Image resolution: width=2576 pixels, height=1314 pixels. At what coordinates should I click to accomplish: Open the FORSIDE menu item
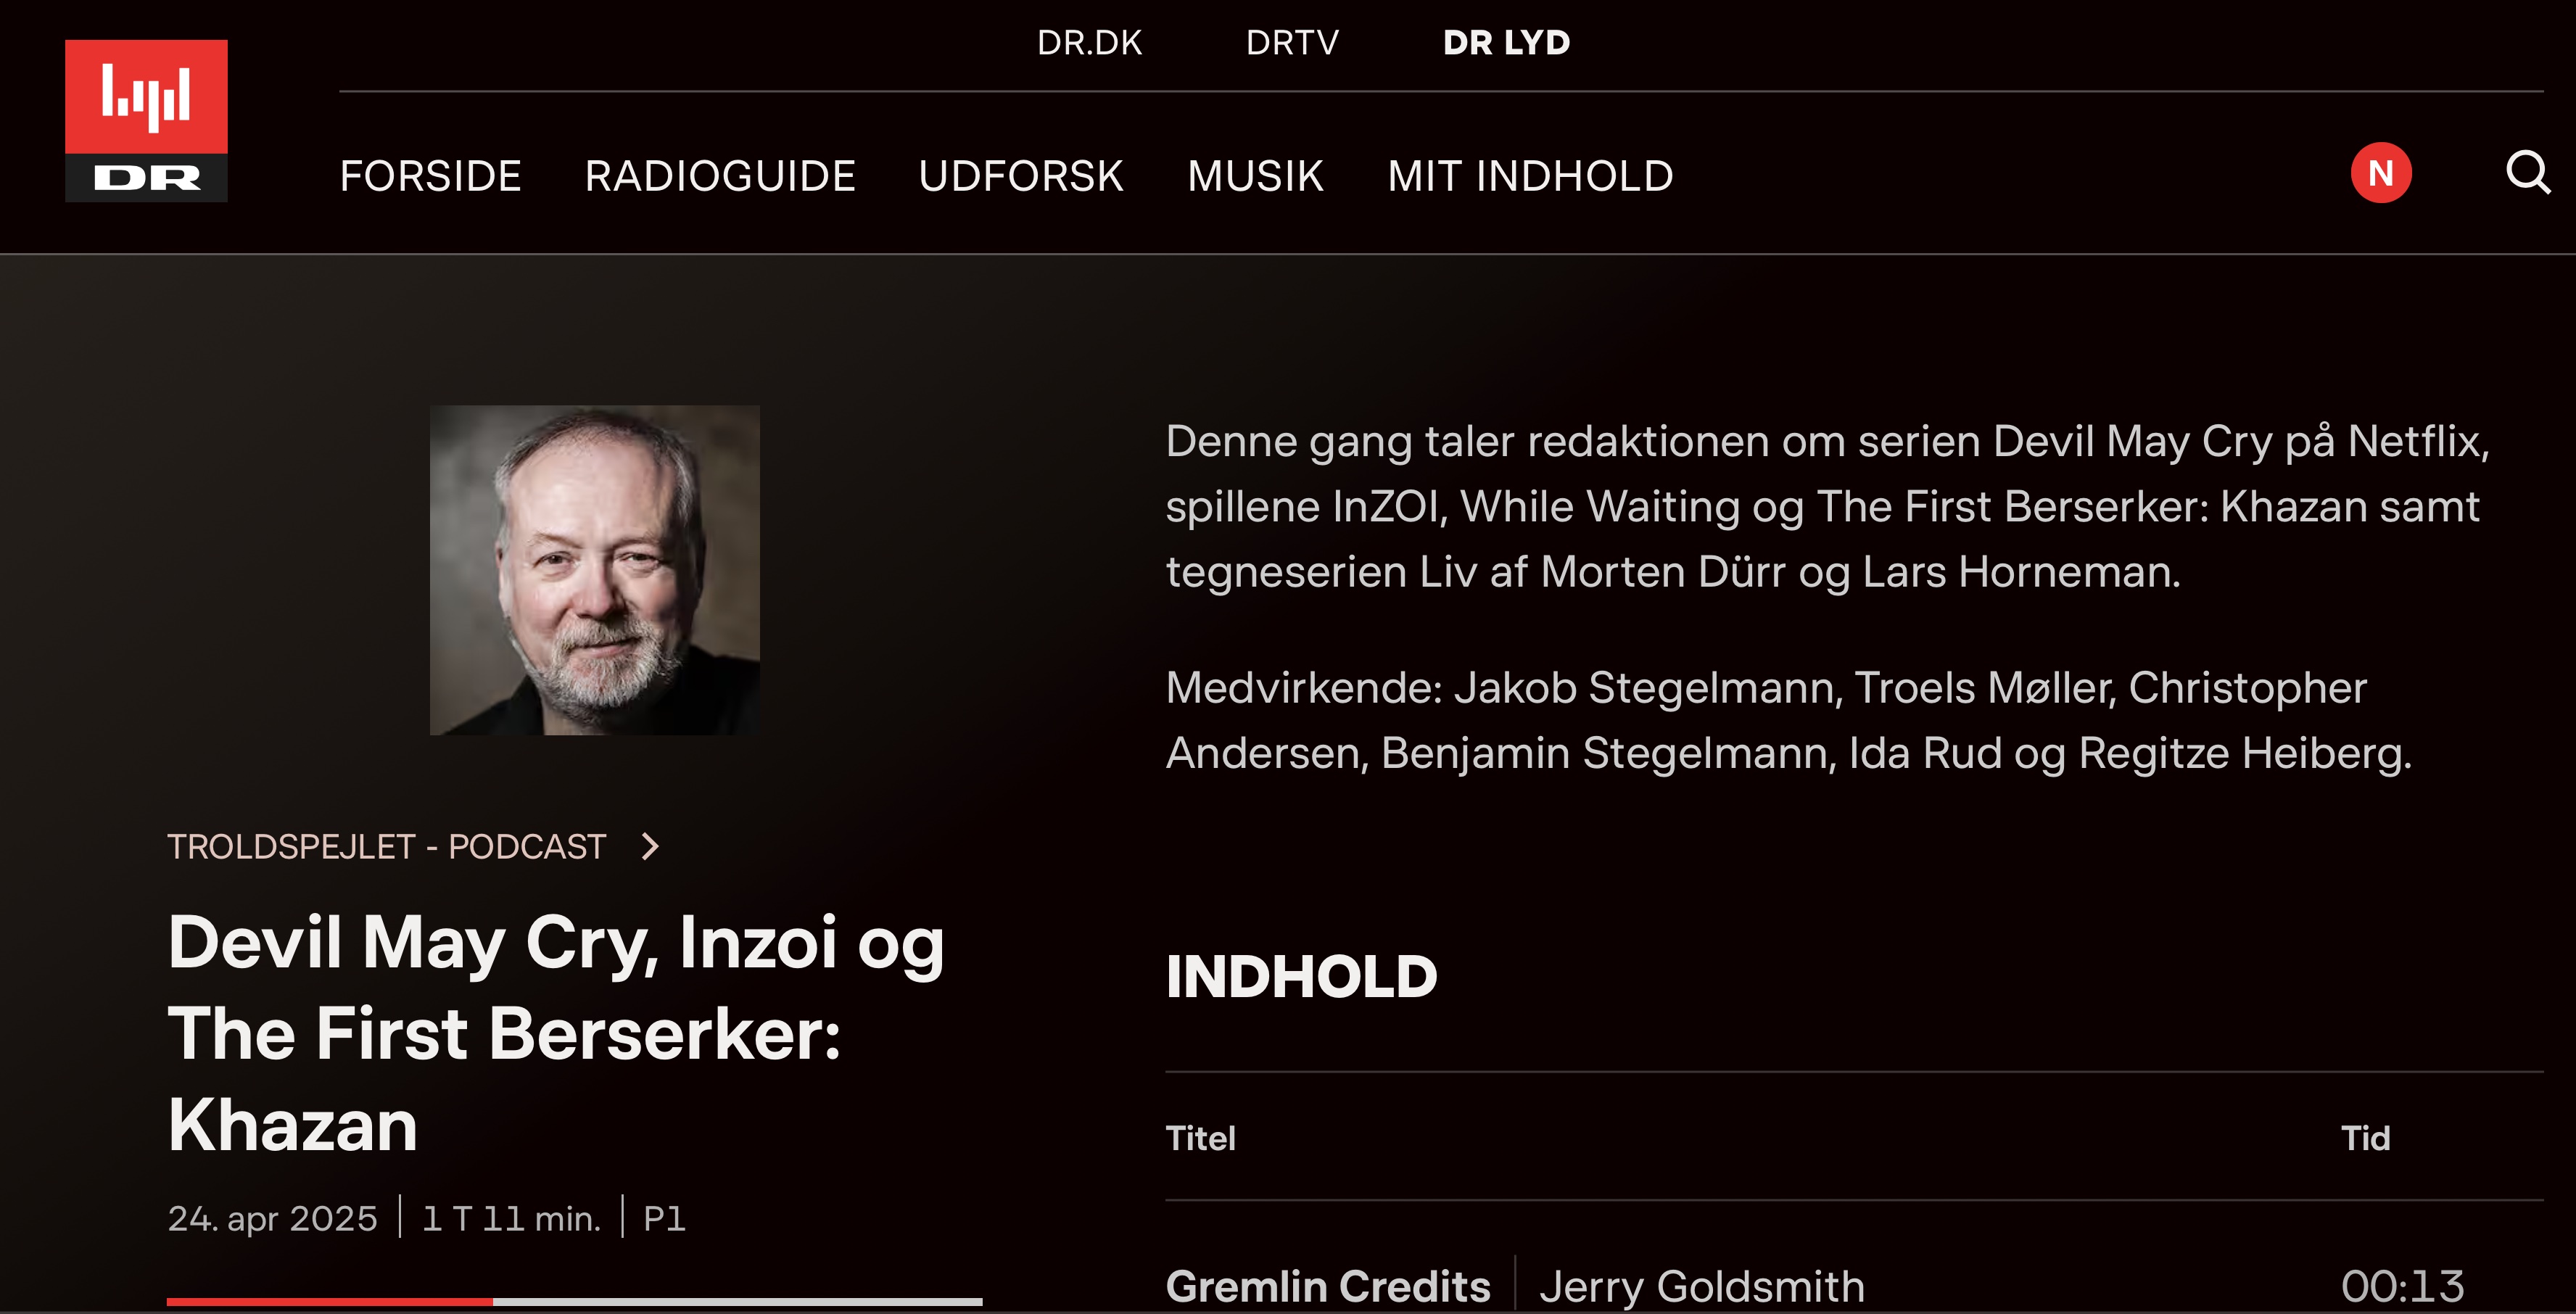point(430,176)
